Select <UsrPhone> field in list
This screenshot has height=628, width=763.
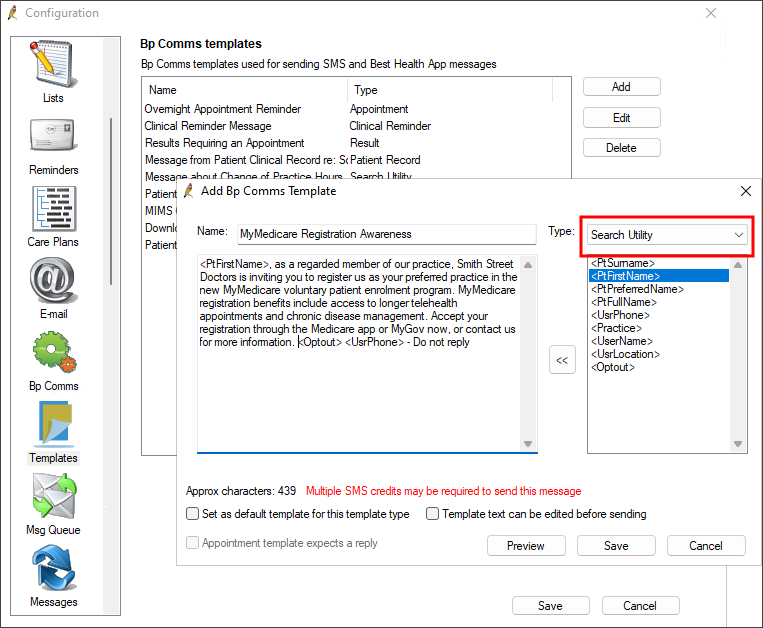659,315
